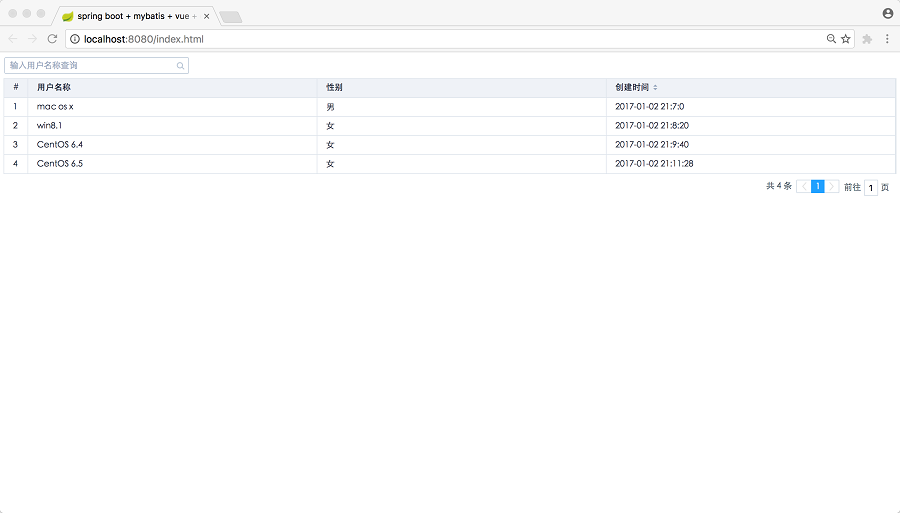Click the browser forward arrow
Viewport: 900px width, 513px height.
[x=32, y=39]
